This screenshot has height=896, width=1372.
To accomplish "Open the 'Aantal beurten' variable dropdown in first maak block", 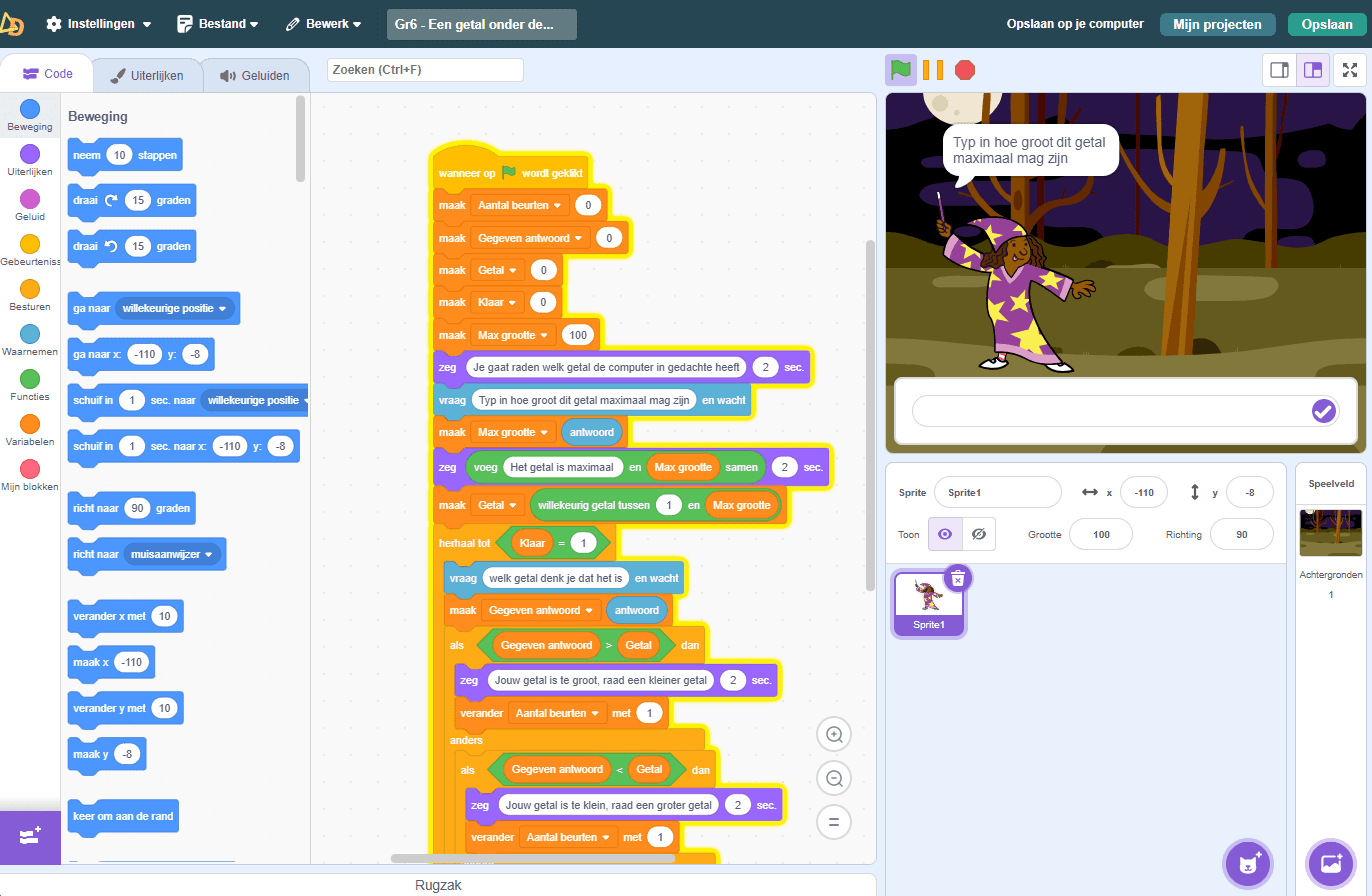I will click(x=519, y=206).
